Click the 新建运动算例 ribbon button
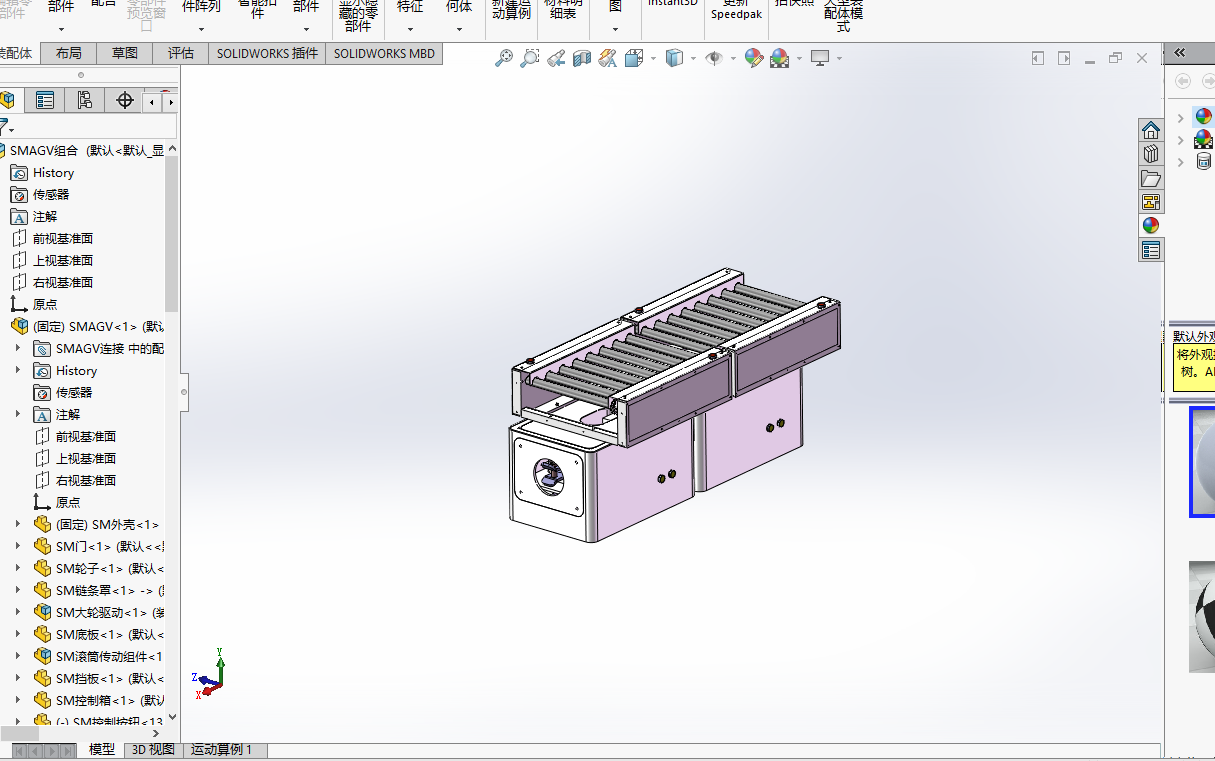Screen dimensions: 1215x761 tap(511, 10)
